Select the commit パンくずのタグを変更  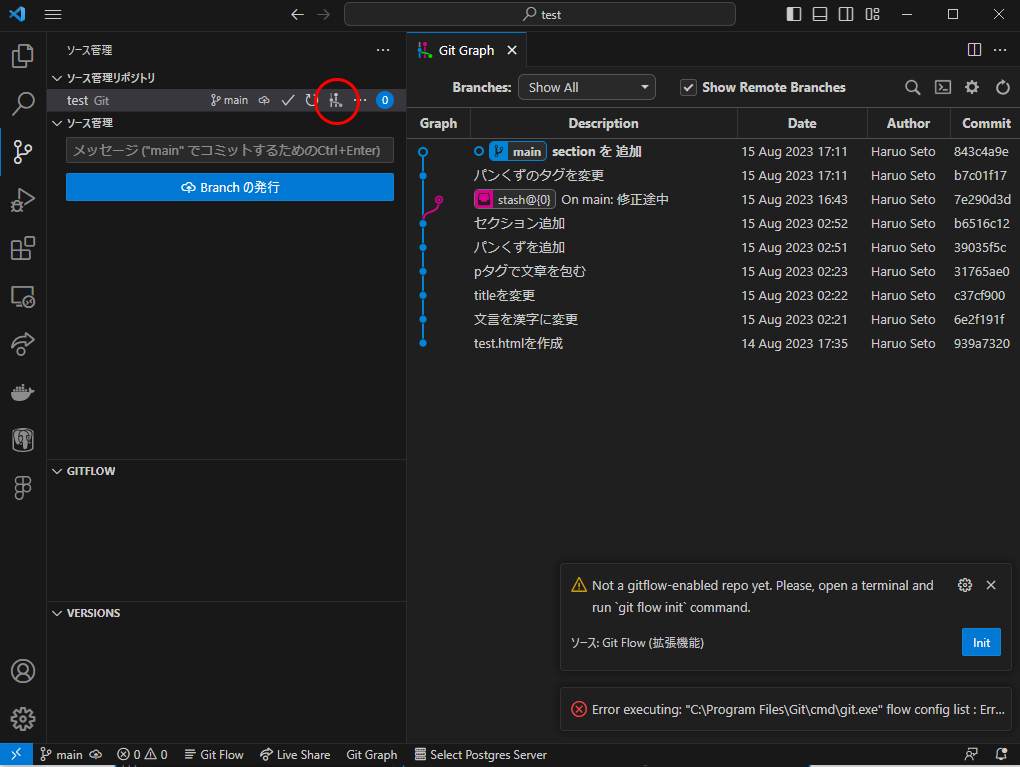point(539,176)
